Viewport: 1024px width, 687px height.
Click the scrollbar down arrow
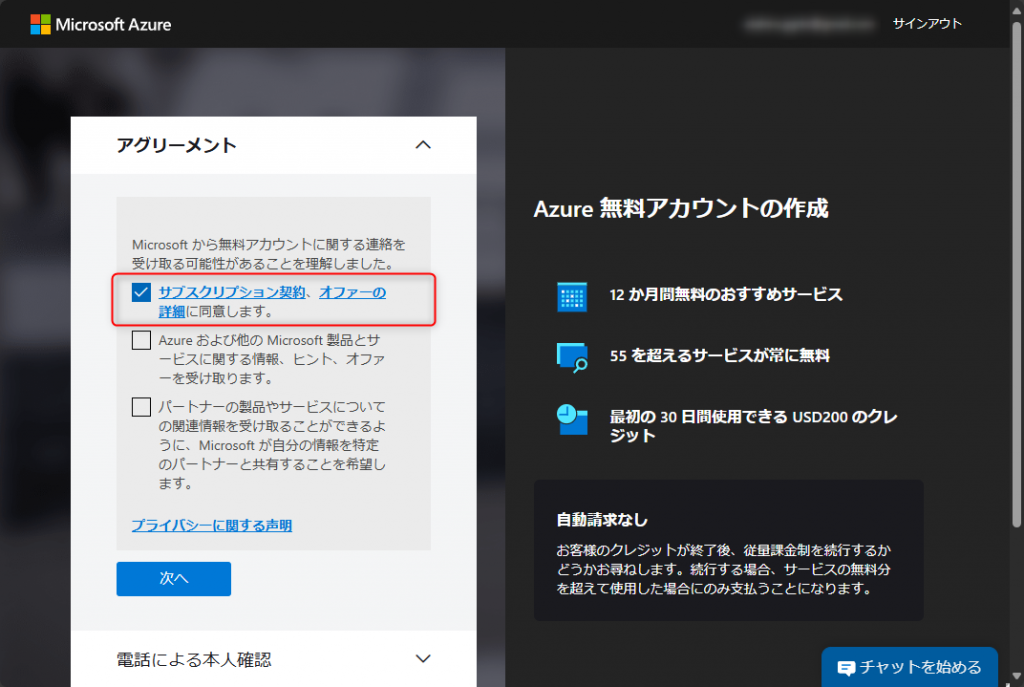(x=1016, y=677)
